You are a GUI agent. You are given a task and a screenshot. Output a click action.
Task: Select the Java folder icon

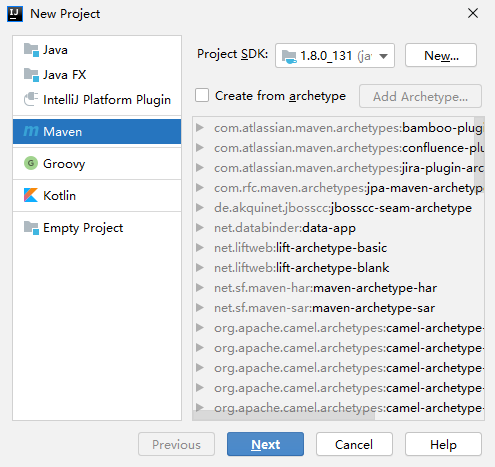point(31,50)
